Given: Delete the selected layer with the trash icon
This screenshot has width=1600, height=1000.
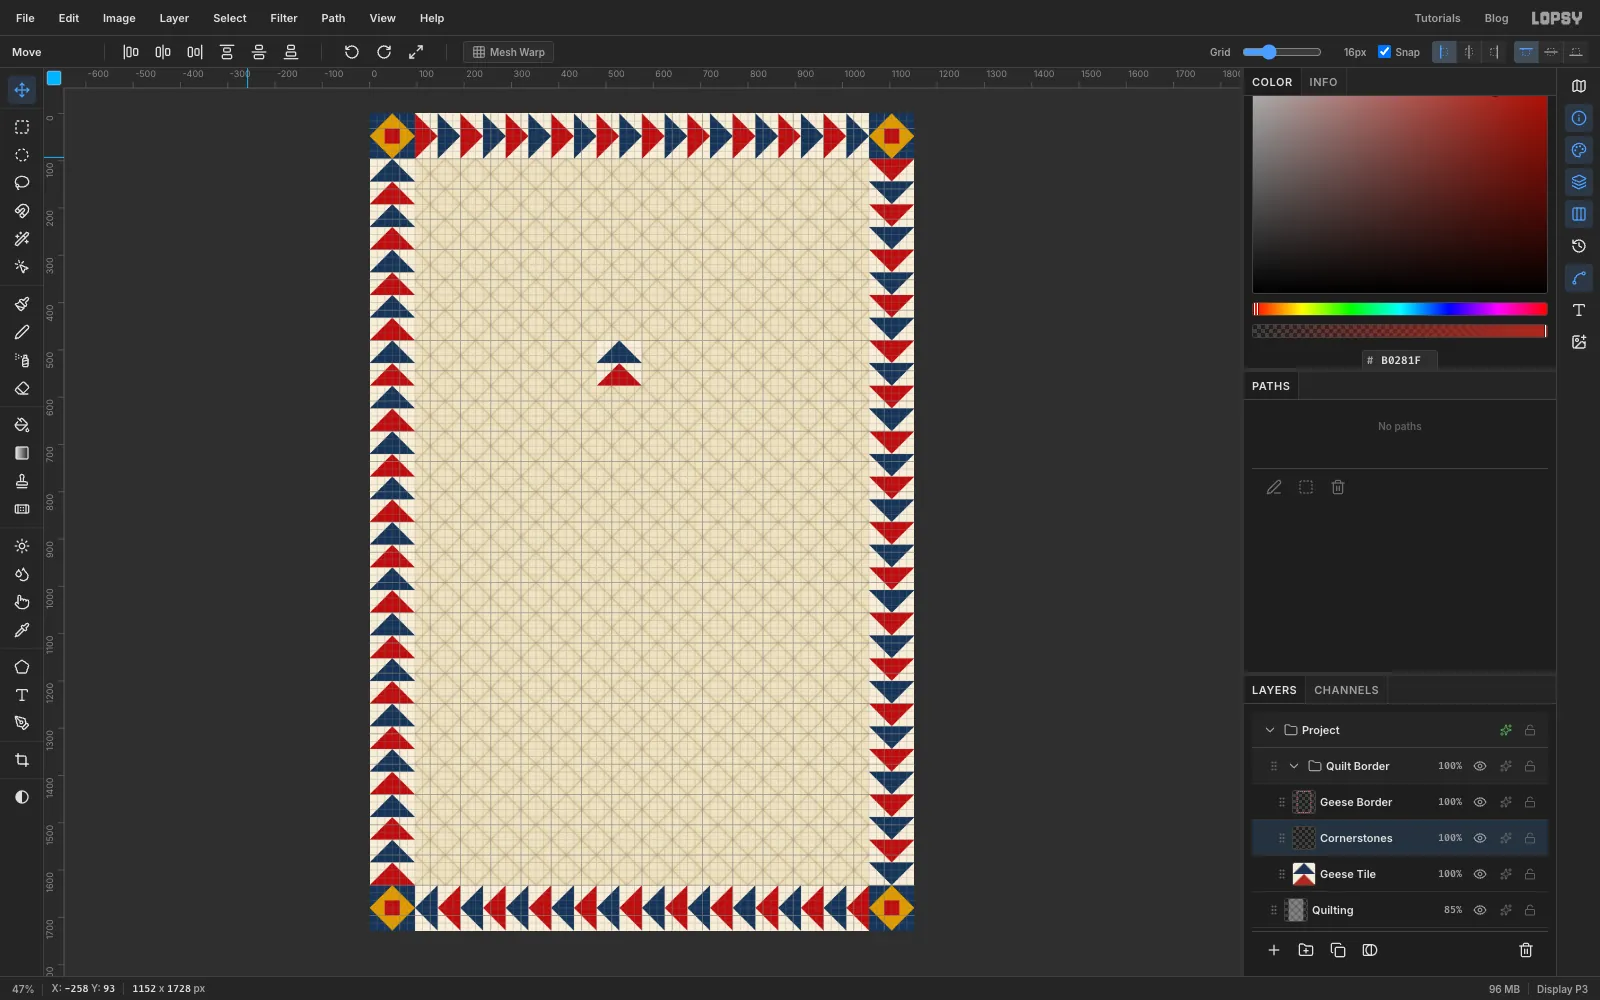Looking at the screenshot, I should pos(1526,950).
